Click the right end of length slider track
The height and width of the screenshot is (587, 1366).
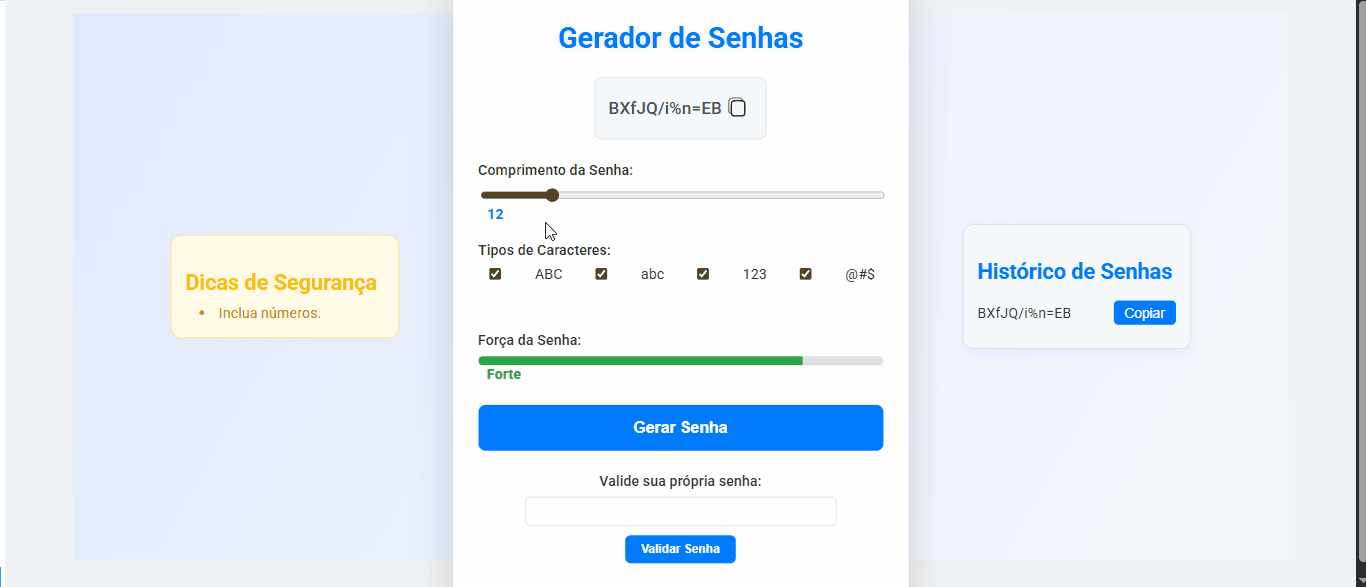[x=880, y=195]
